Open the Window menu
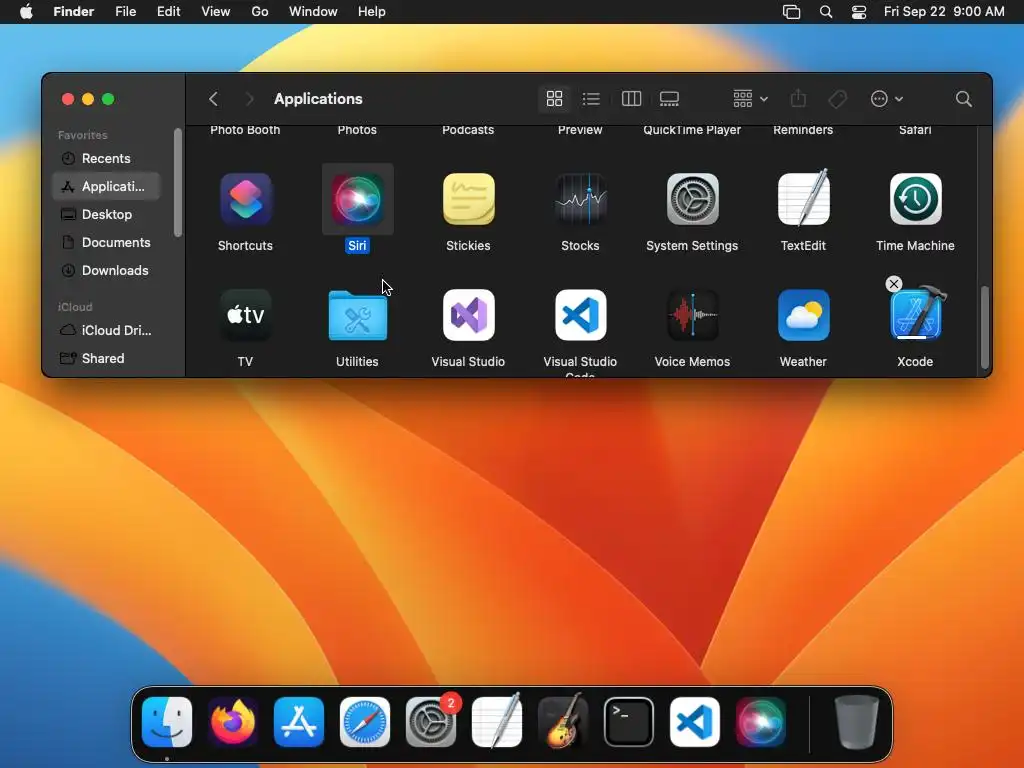1024x768 pixels. point(313,12)
